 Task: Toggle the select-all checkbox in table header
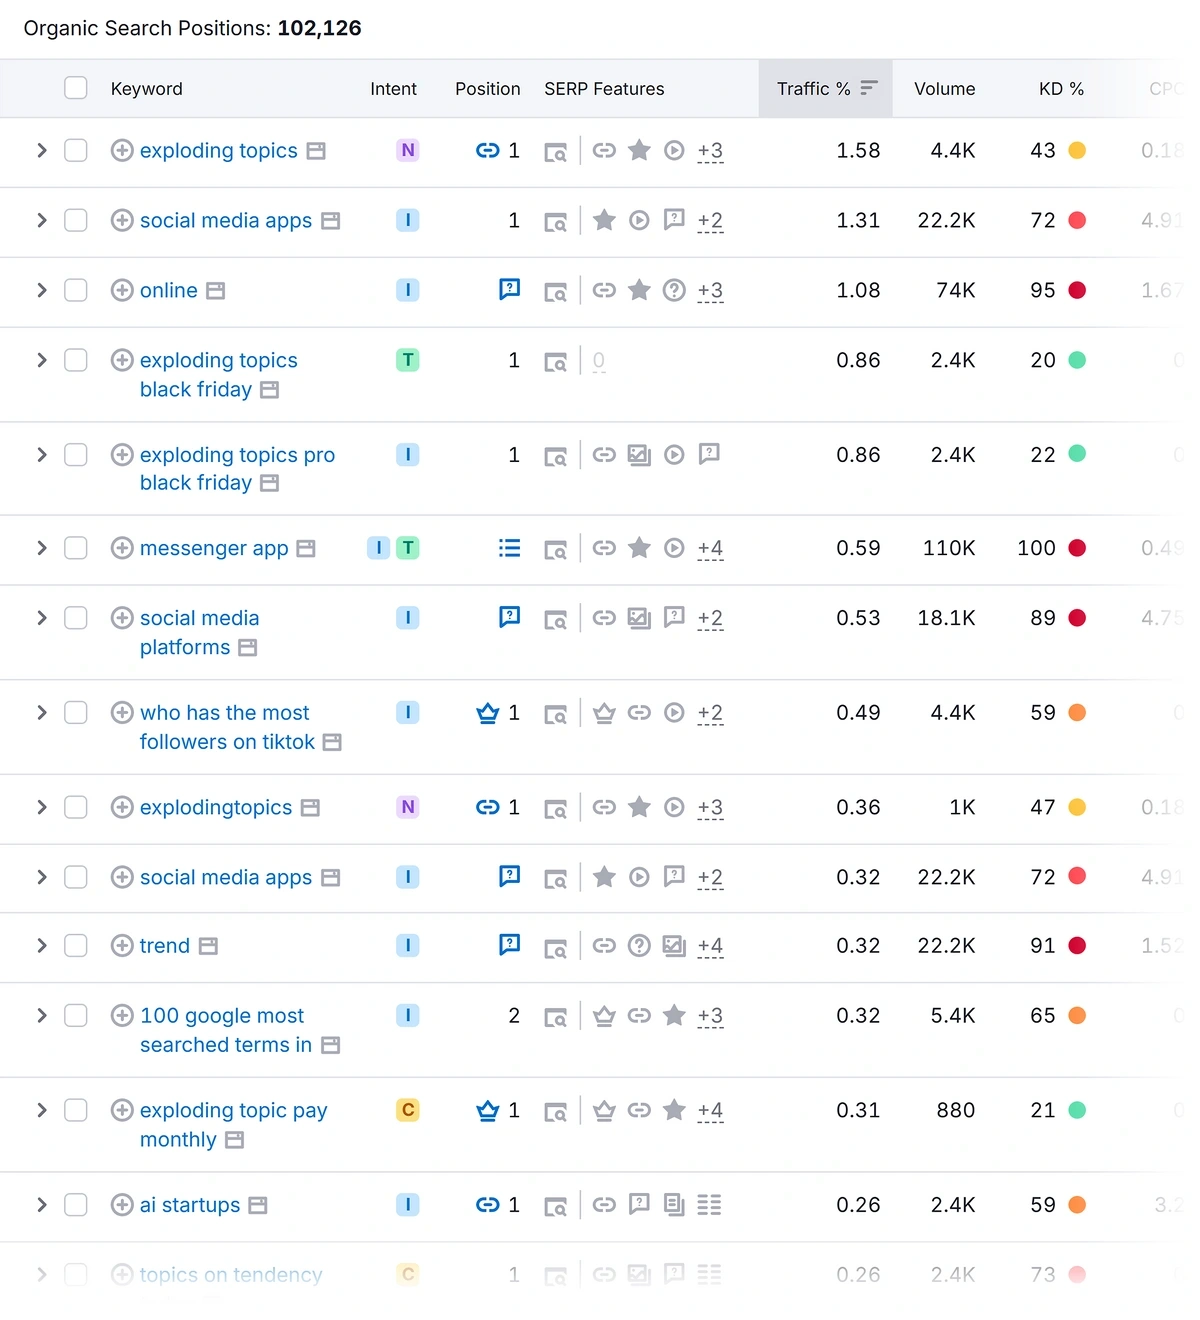(x=76, y=88)
